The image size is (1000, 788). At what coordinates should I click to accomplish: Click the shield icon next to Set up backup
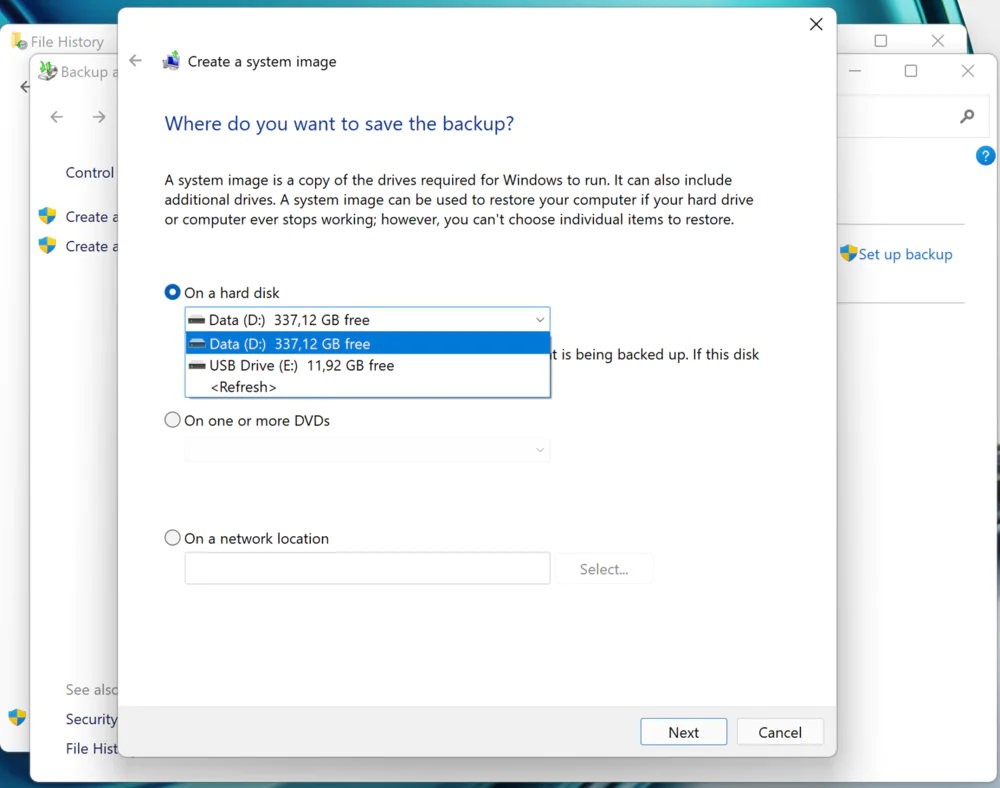[x=848, y=254]
